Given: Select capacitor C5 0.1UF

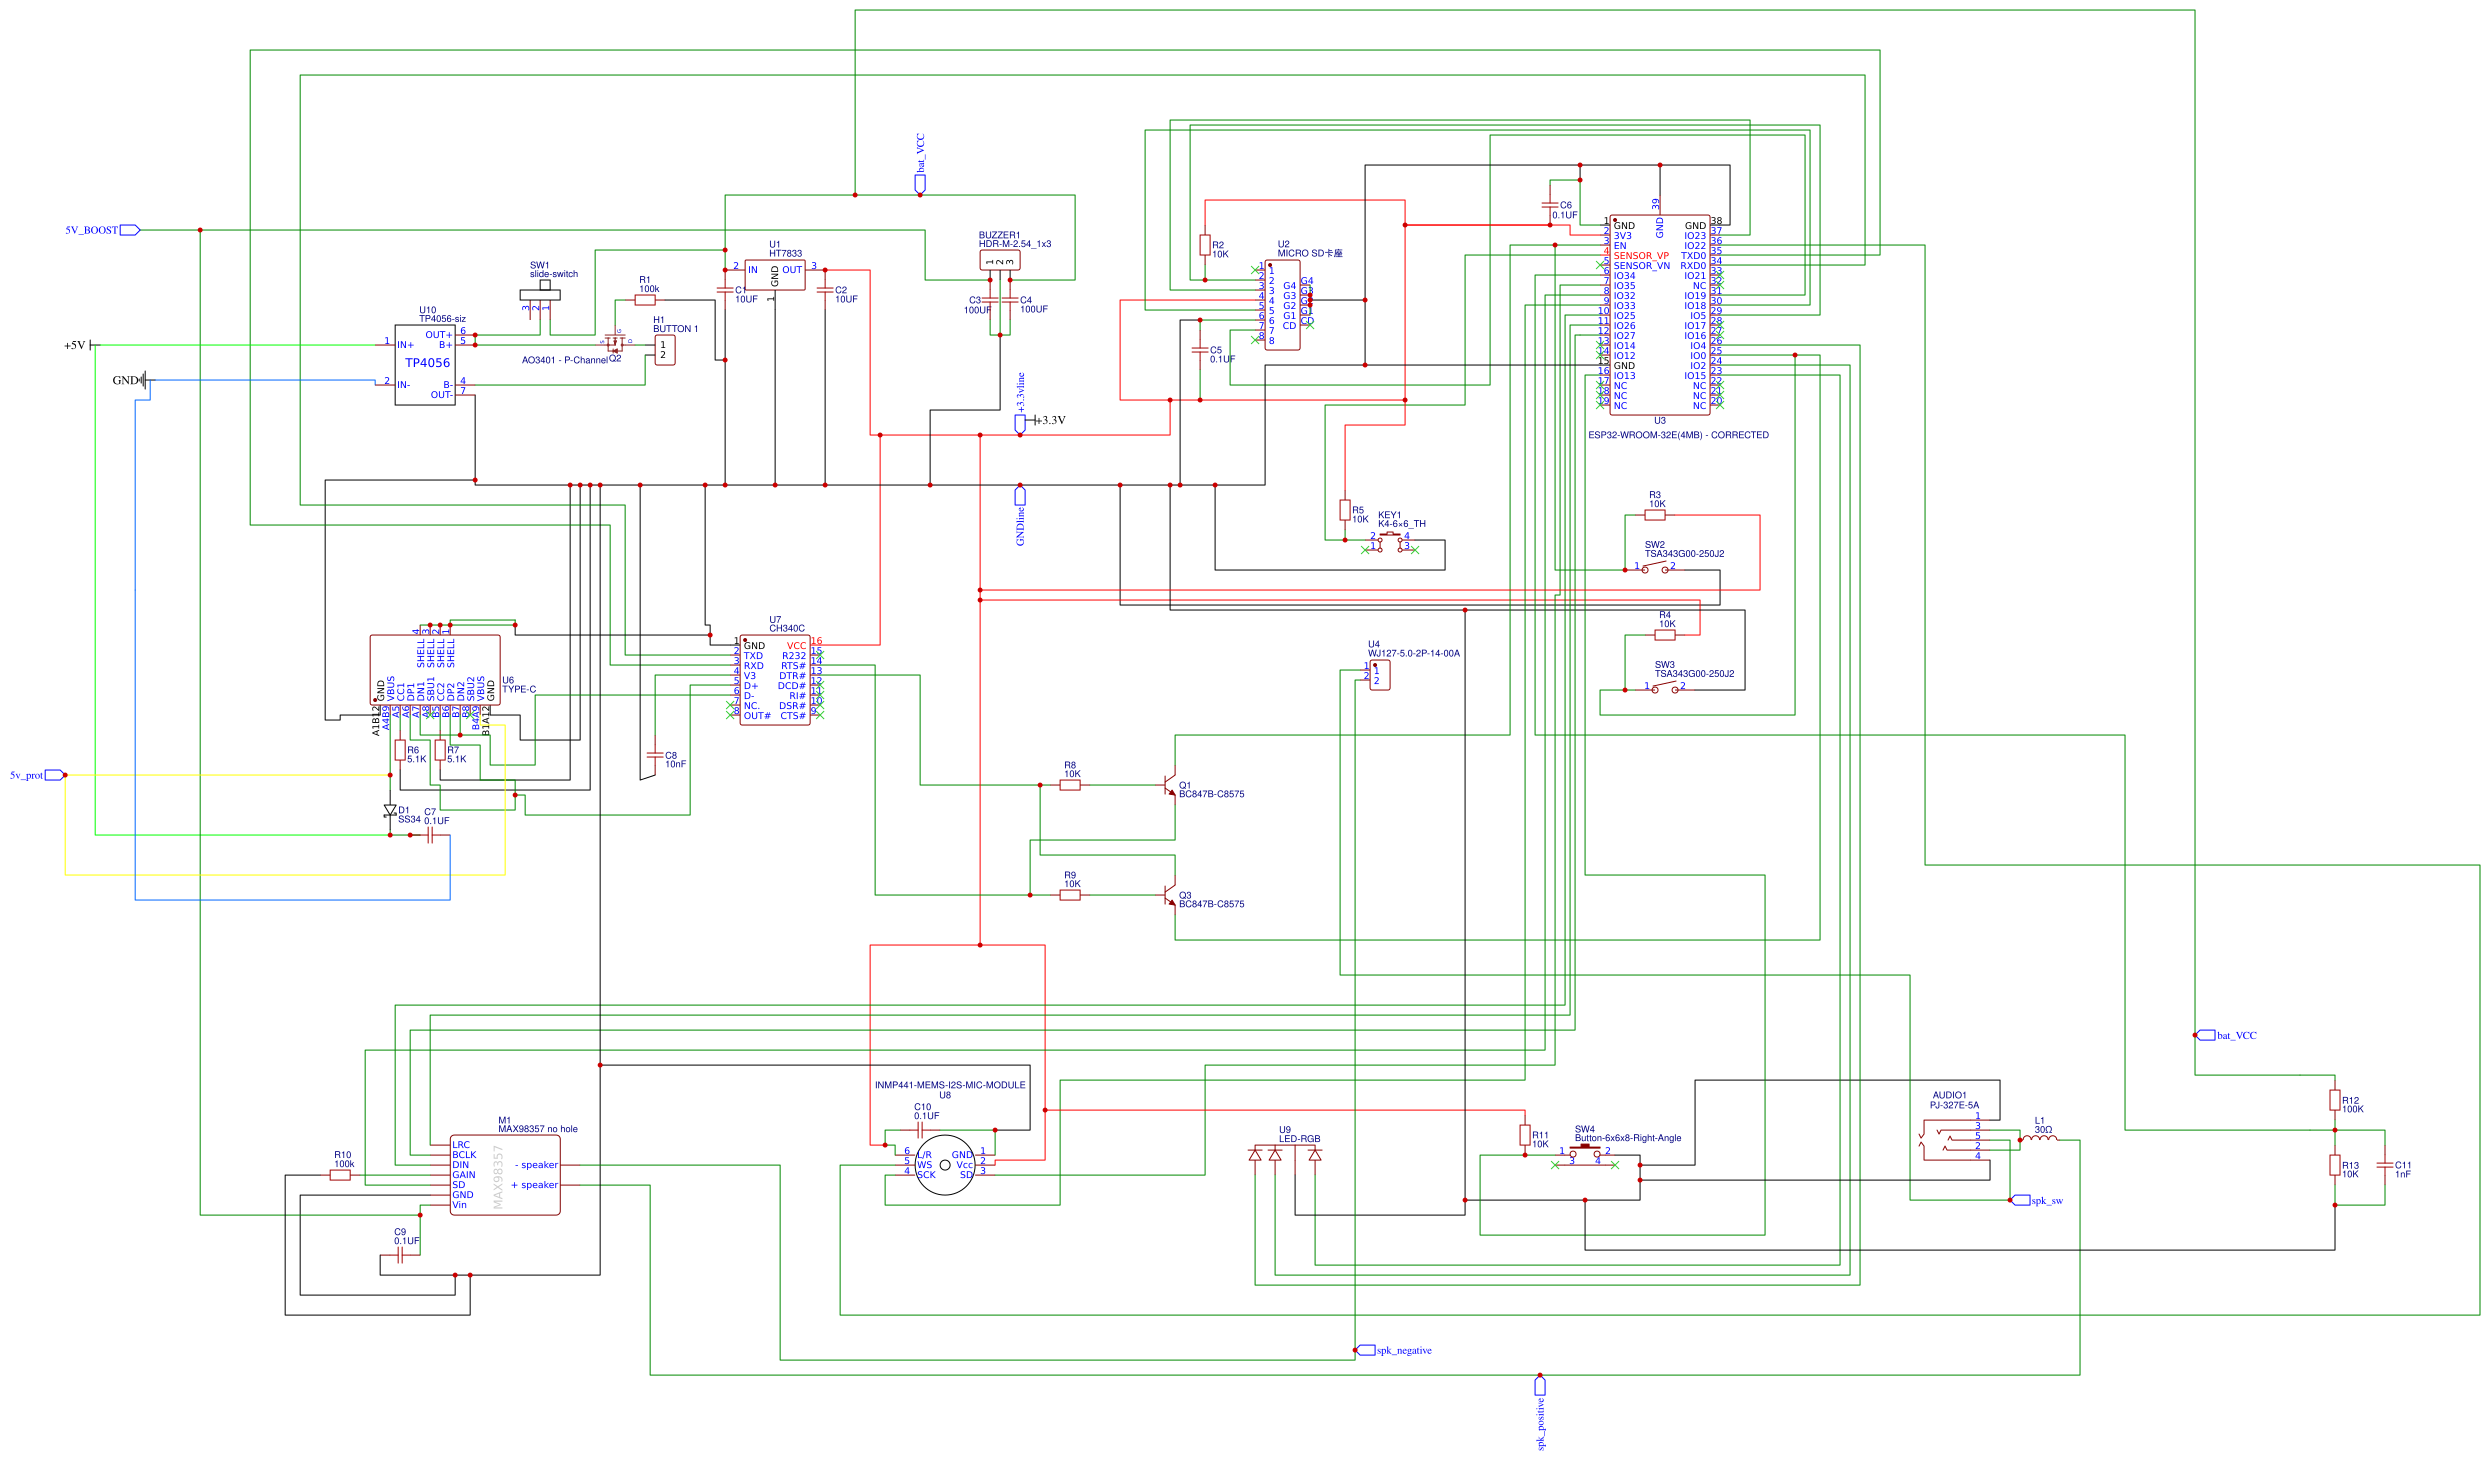Looking at the screenshot, I should [1200, 350].
